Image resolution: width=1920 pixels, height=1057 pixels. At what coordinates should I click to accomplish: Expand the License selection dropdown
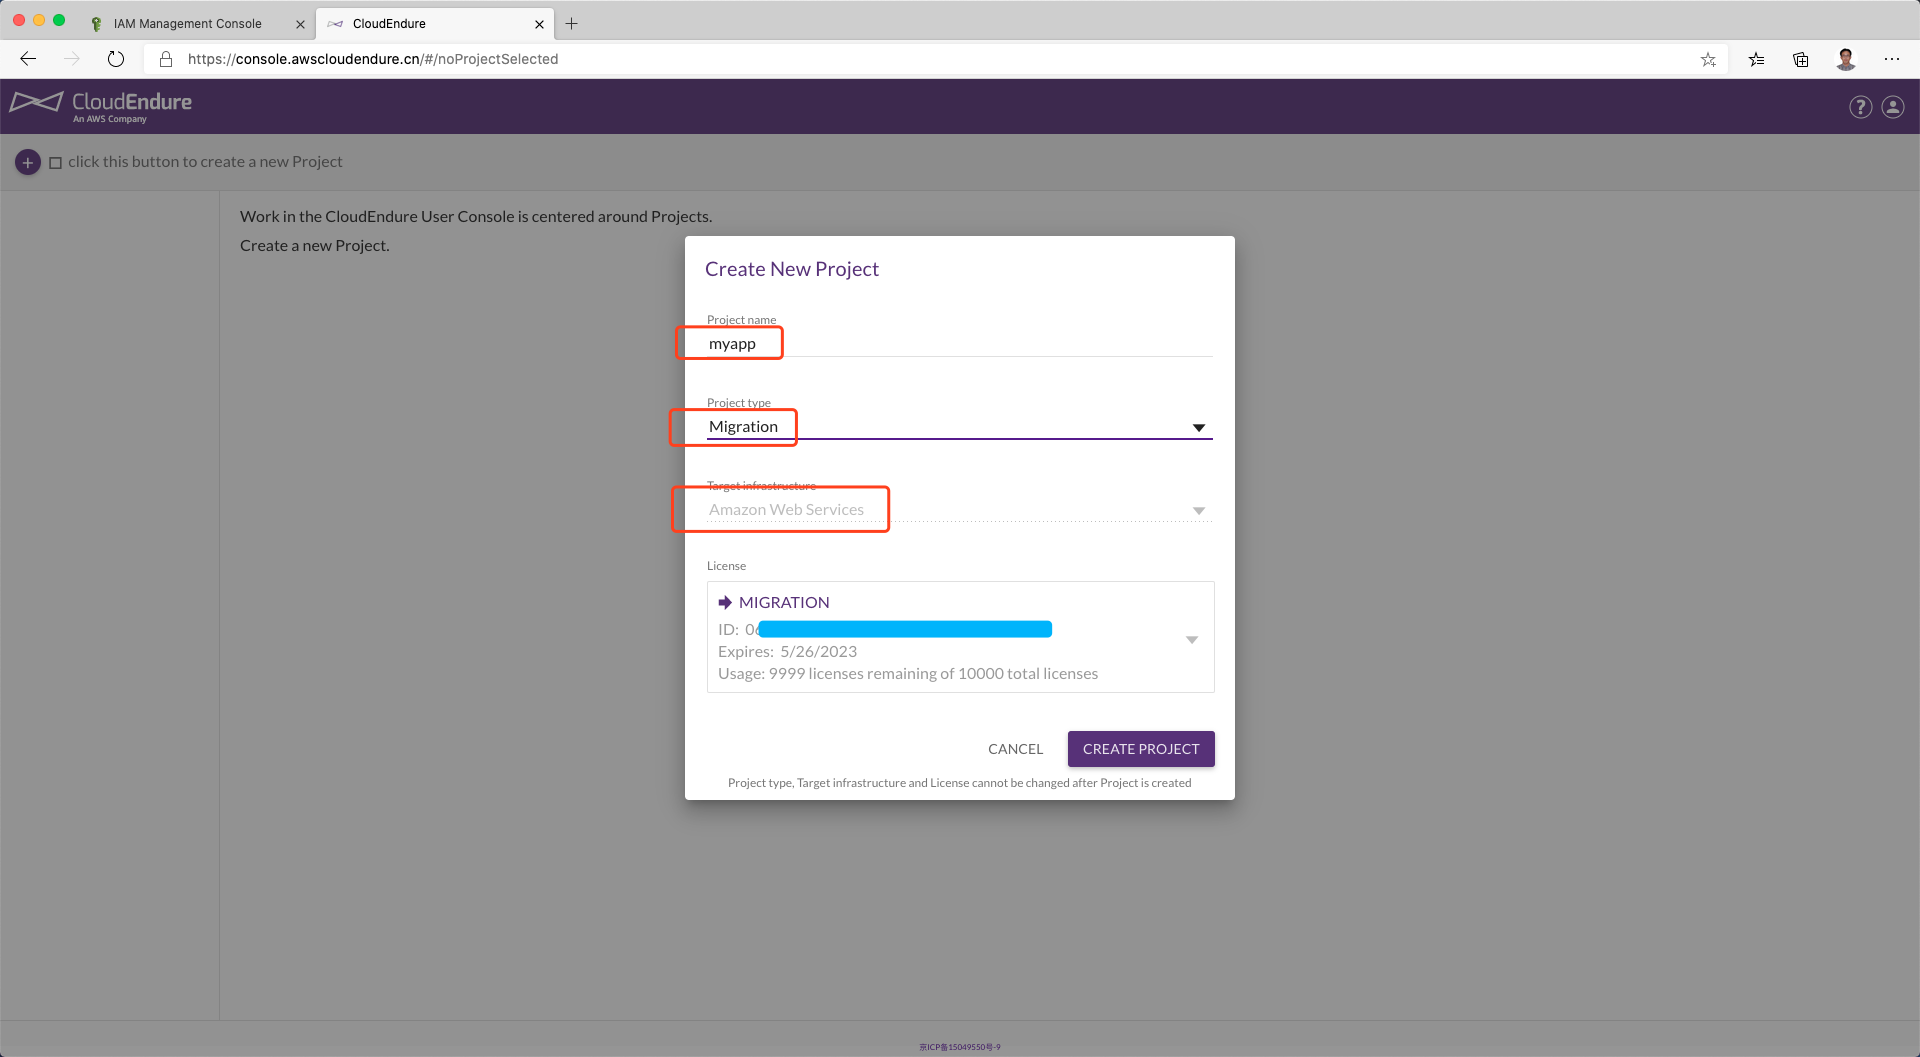point(1191,640)
